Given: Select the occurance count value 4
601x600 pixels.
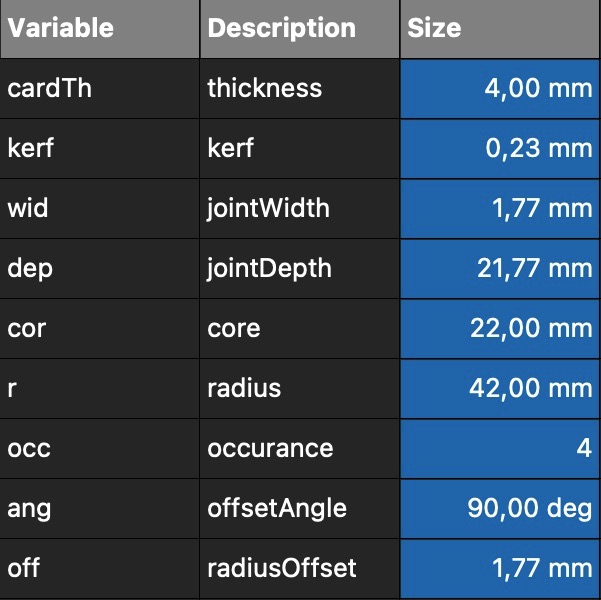Looking at the screenshot, I should coord(500,449).
